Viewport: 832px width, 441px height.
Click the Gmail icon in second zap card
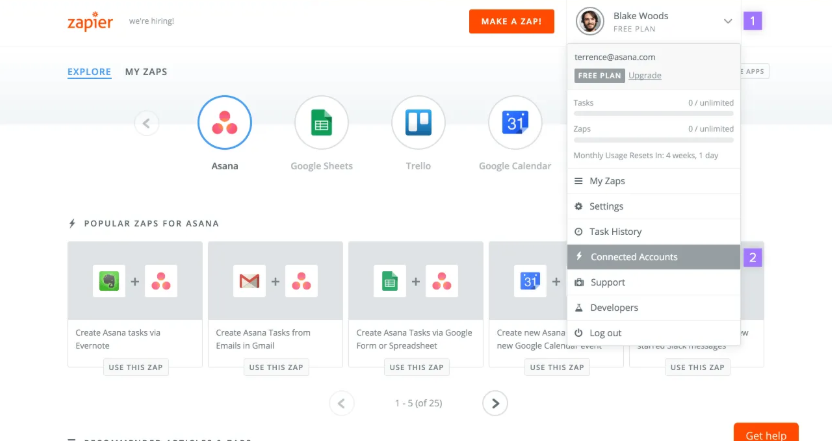(249, 281)
